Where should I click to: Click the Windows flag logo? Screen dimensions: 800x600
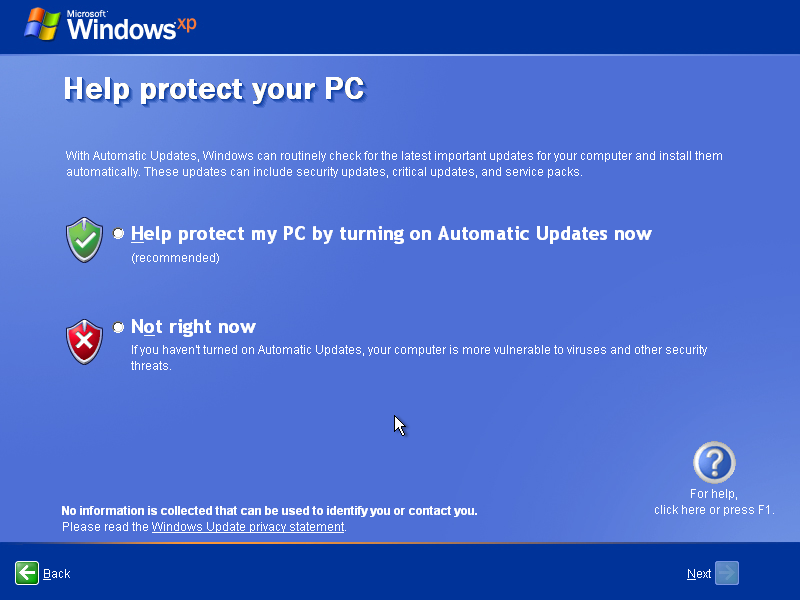pos(42,24)
